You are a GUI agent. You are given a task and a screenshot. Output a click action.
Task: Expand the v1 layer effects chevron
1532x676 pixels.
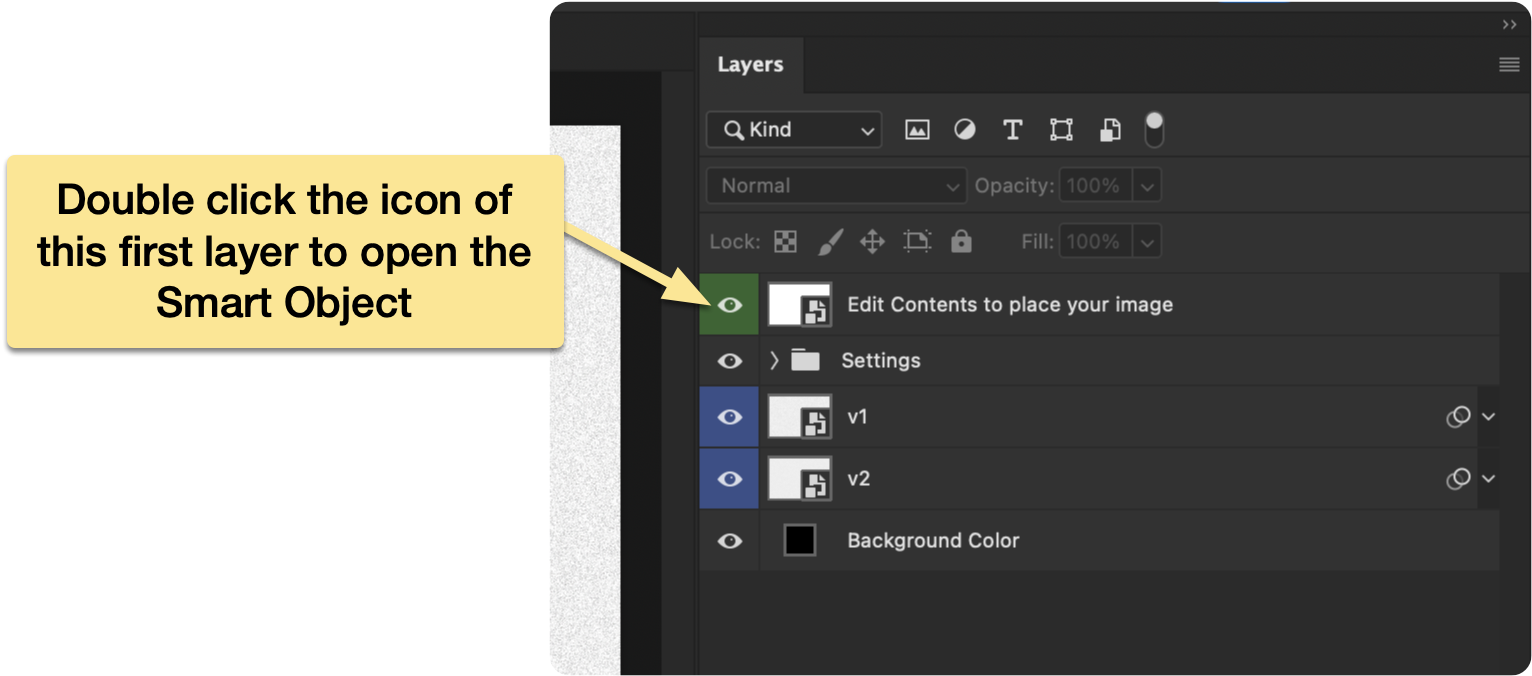[x=1488, y=417]
